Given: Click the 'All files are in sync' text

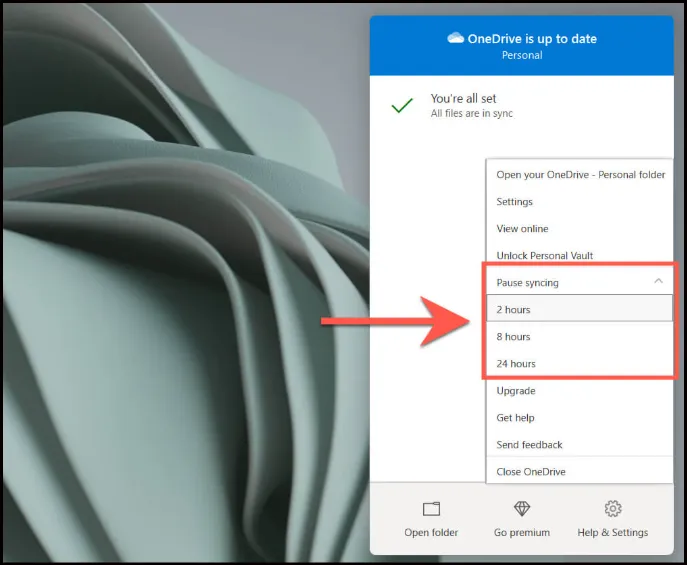Looking at the screenshot, I should [471, 113].
